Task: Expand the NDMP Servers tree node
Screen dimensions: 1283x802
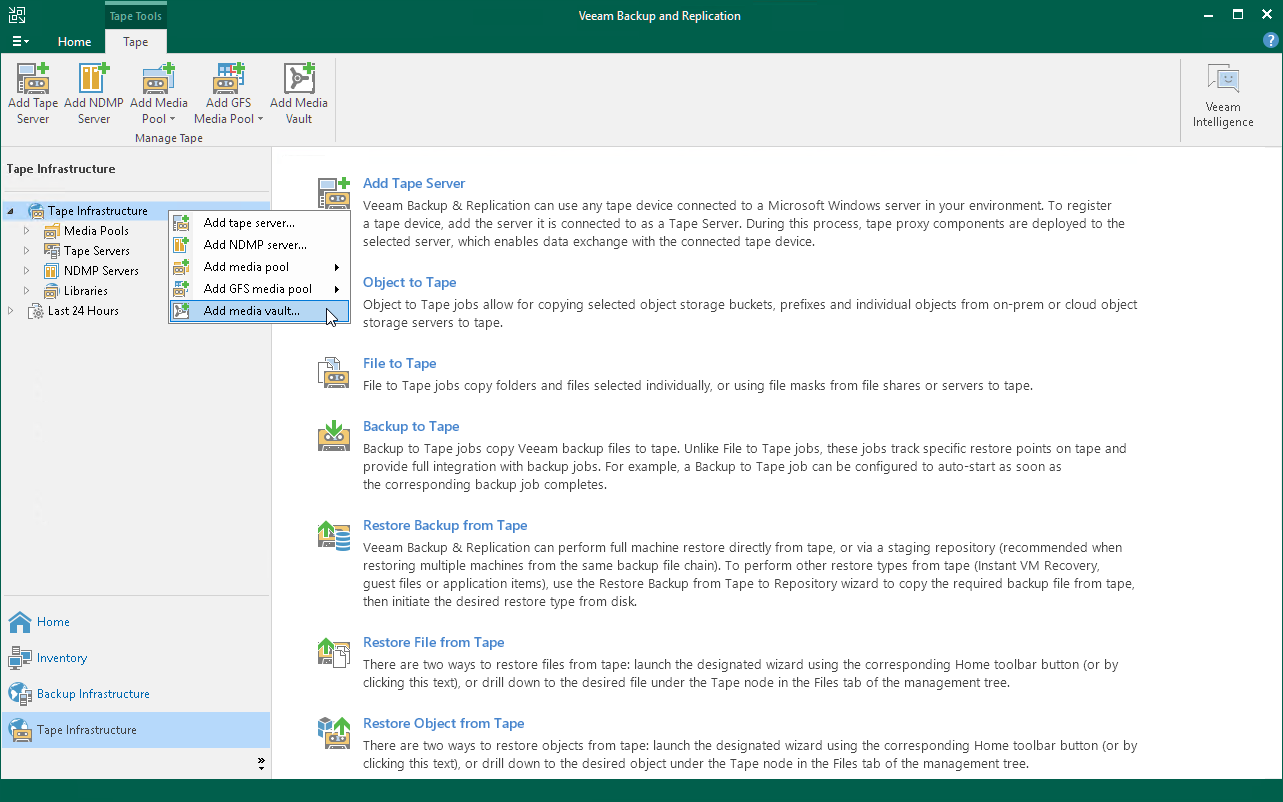Action: click(x=27, y=271)
